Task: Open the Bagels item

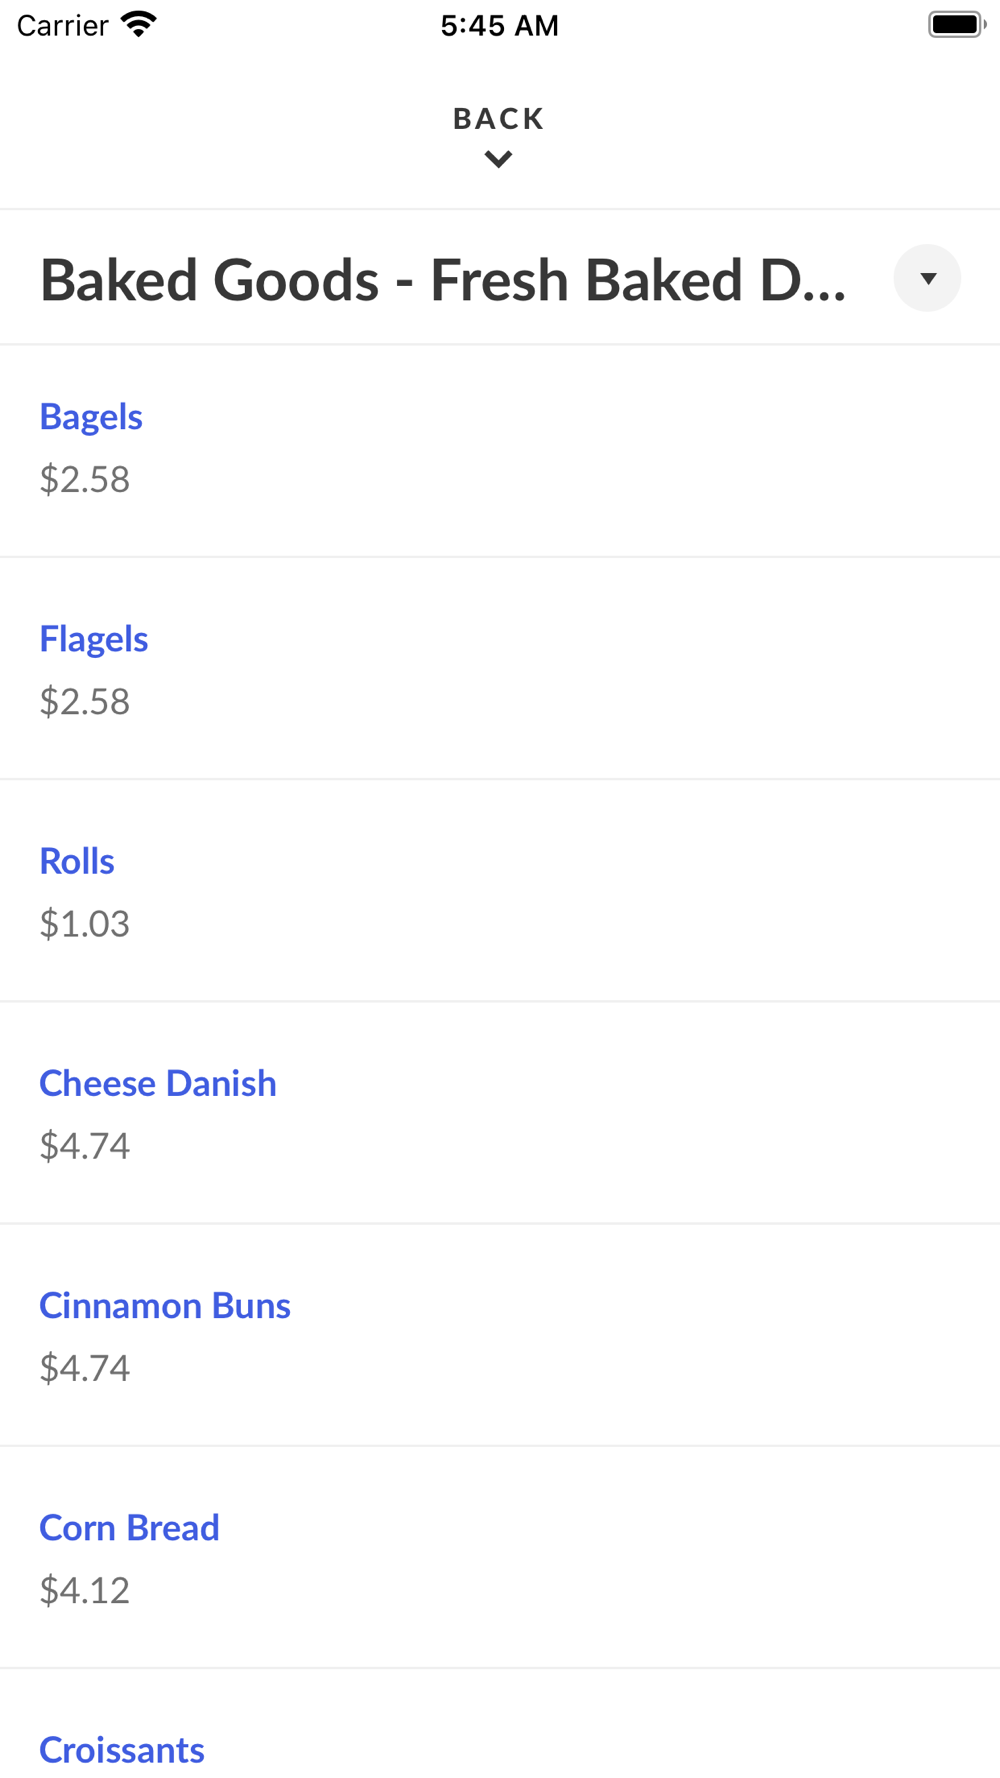Action: [91, 417]
